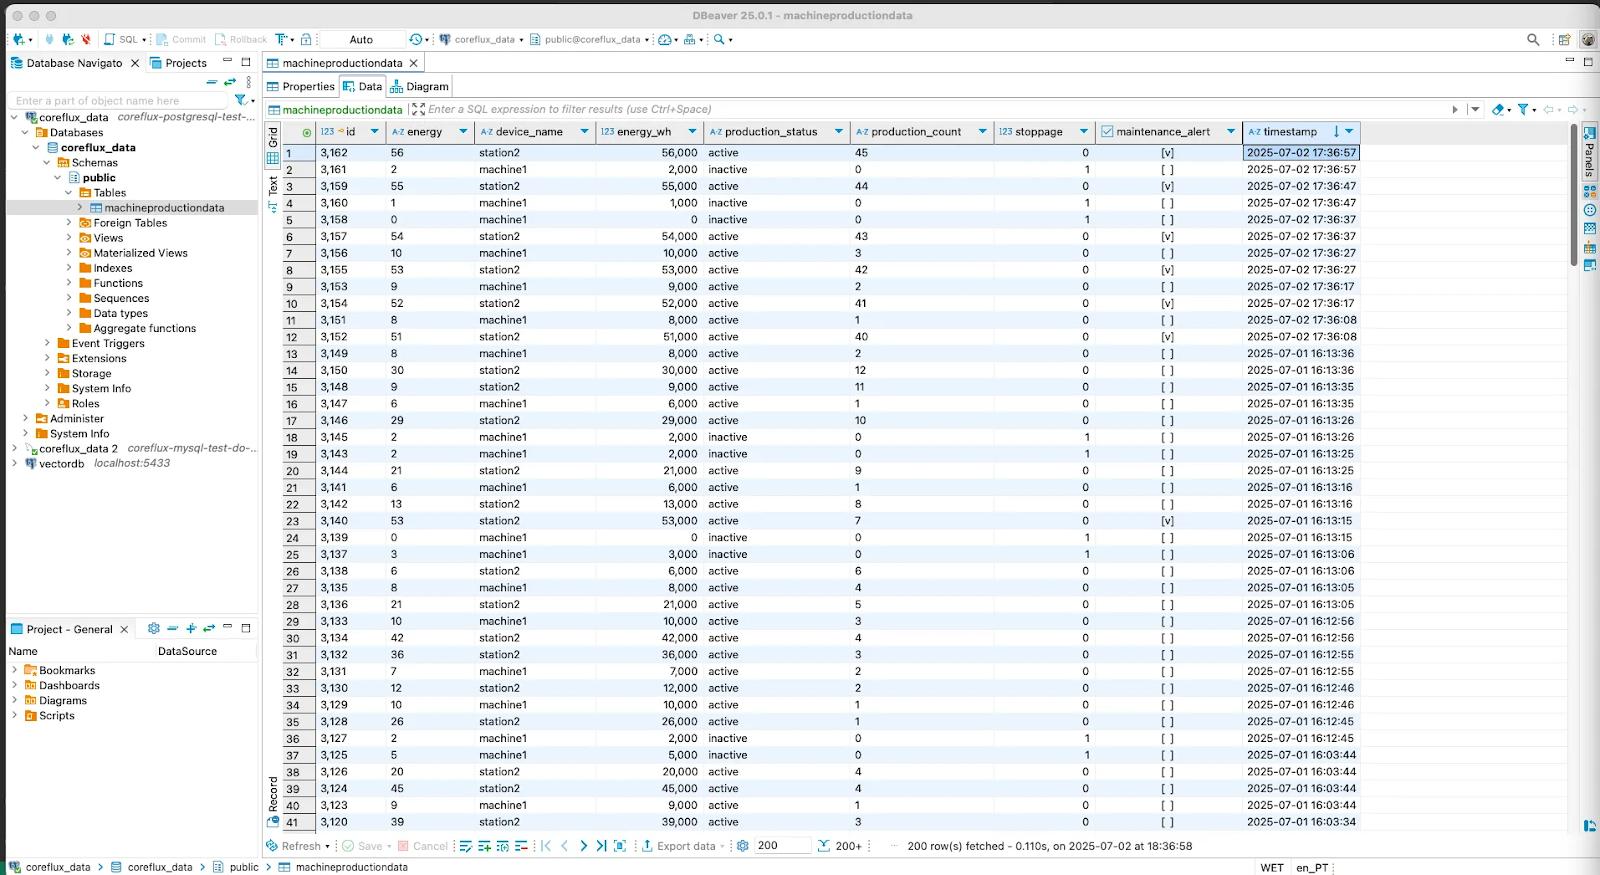This screenshot has height=875, width=1600.
Task: Toggle maintenance_alert checkbox for row id 3,159
Action: click(1167, 186)
